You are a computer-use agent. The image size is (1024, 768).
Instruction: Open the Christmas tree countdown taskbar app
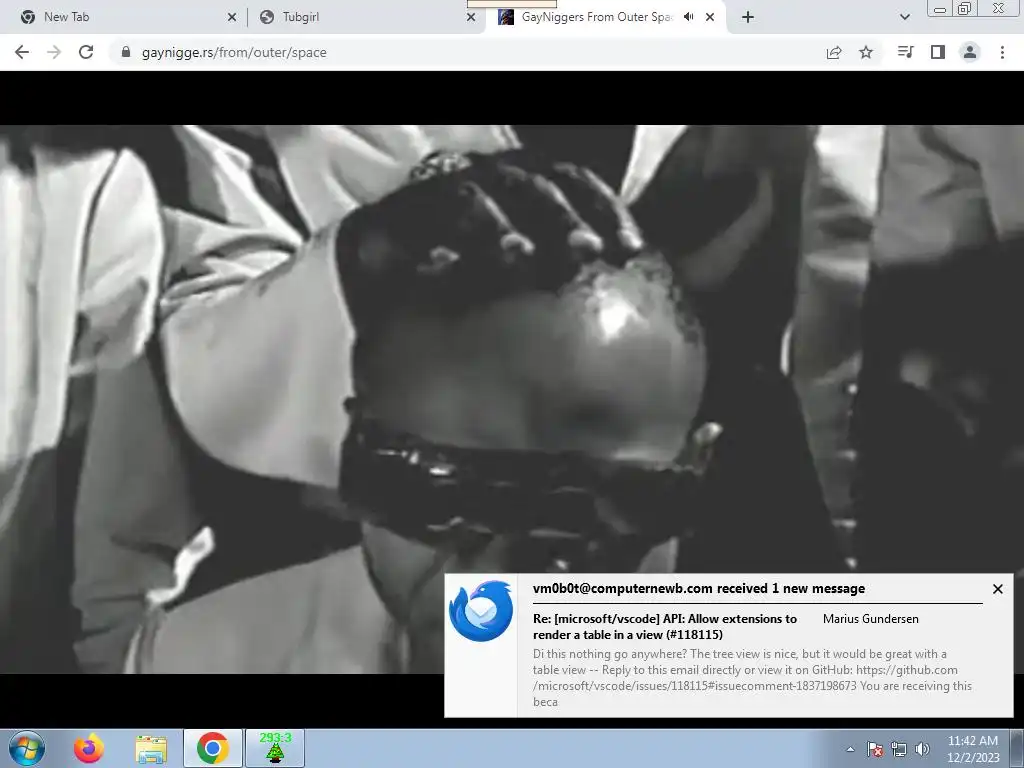(275, 748)
